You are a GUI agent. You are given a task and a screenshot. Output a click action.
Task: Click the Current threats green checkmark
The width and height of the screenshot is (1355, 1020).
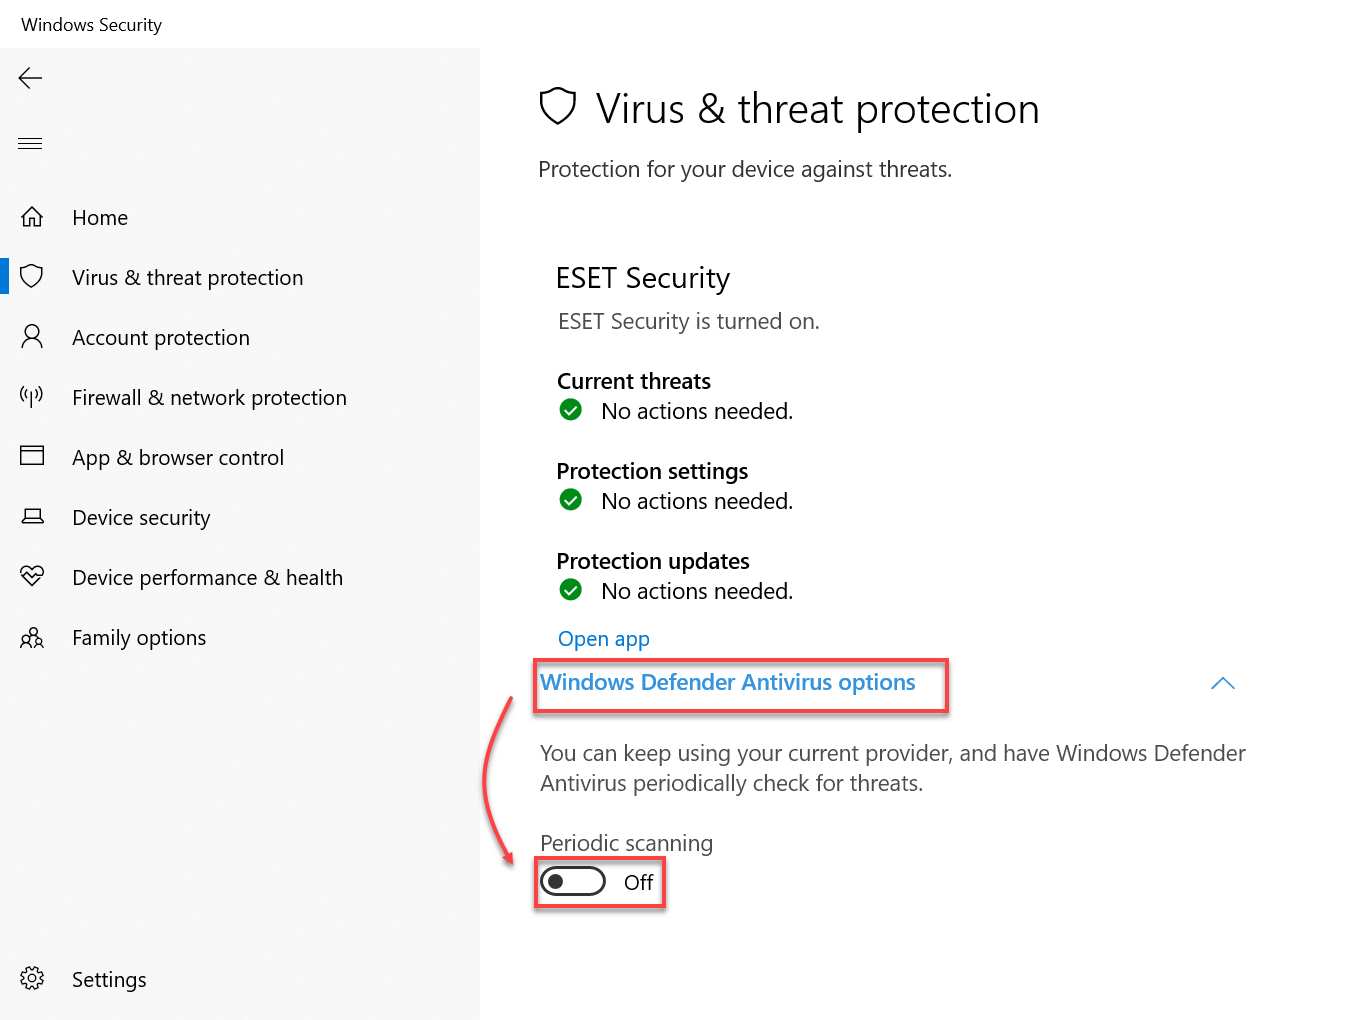tap(571, 410)
